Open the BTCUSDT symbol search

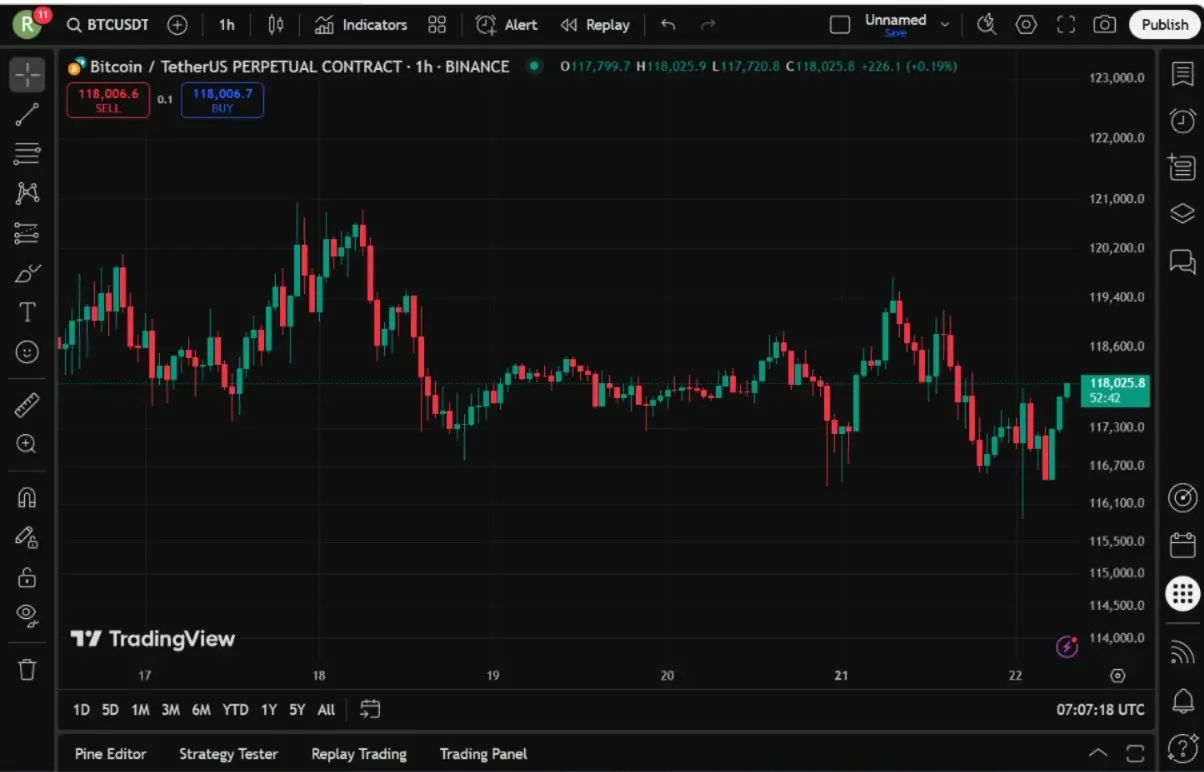pyautogui.click(x=108, y=25)
